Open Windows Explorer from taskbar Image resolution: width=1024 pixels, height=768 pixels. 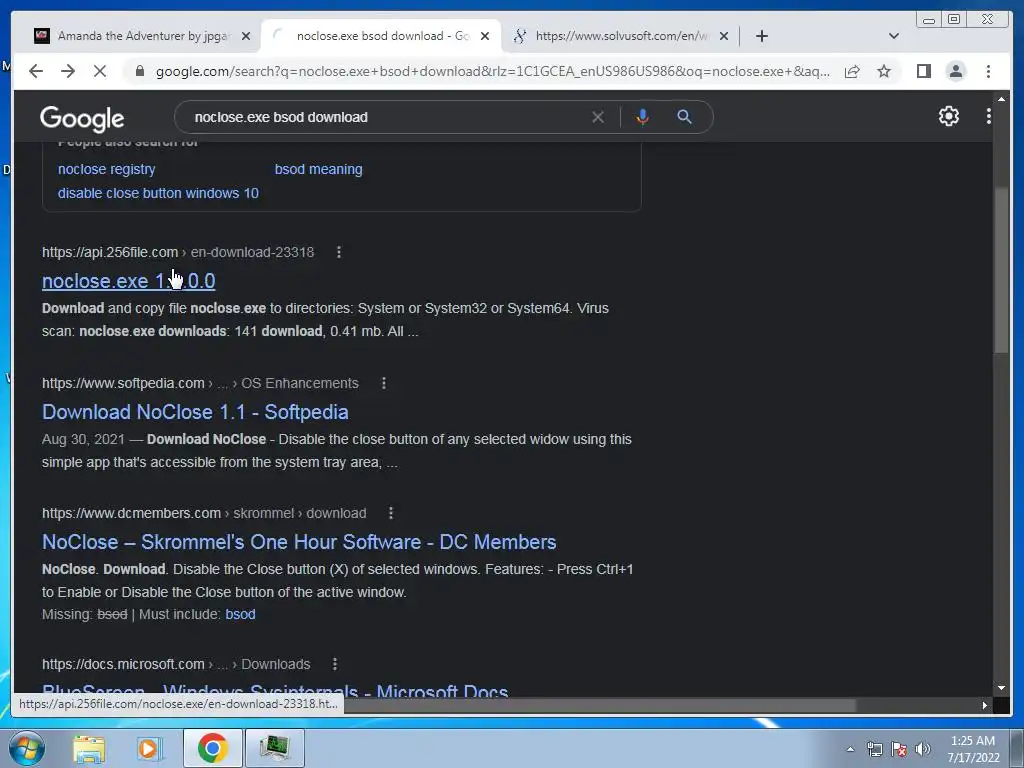tap(89, 748)
